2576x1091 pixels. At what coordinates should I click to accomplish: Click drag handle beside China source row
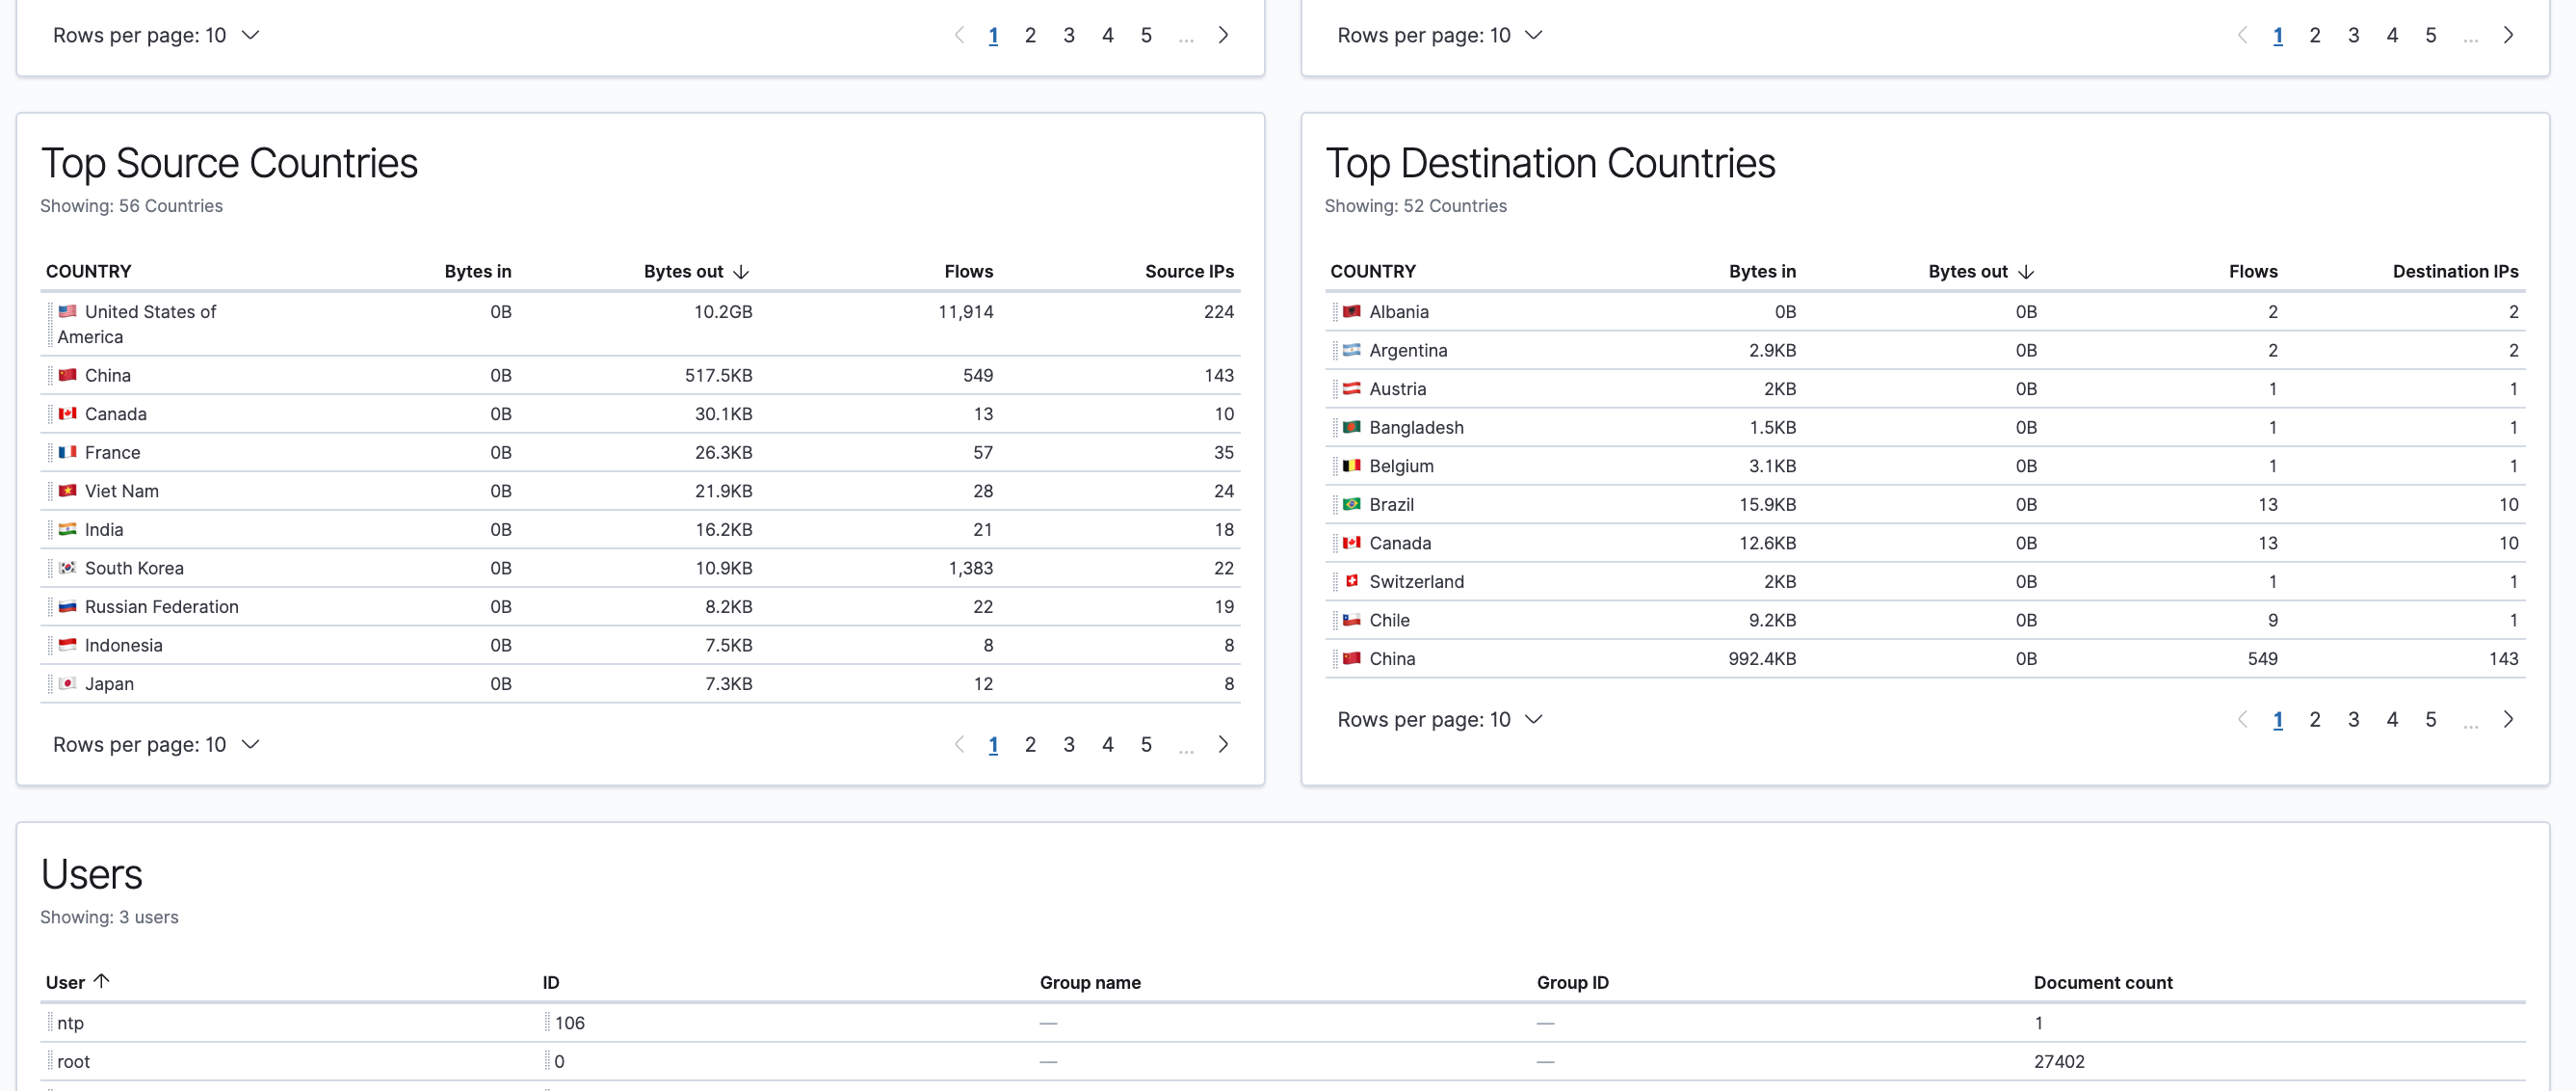tap(50, 375)
